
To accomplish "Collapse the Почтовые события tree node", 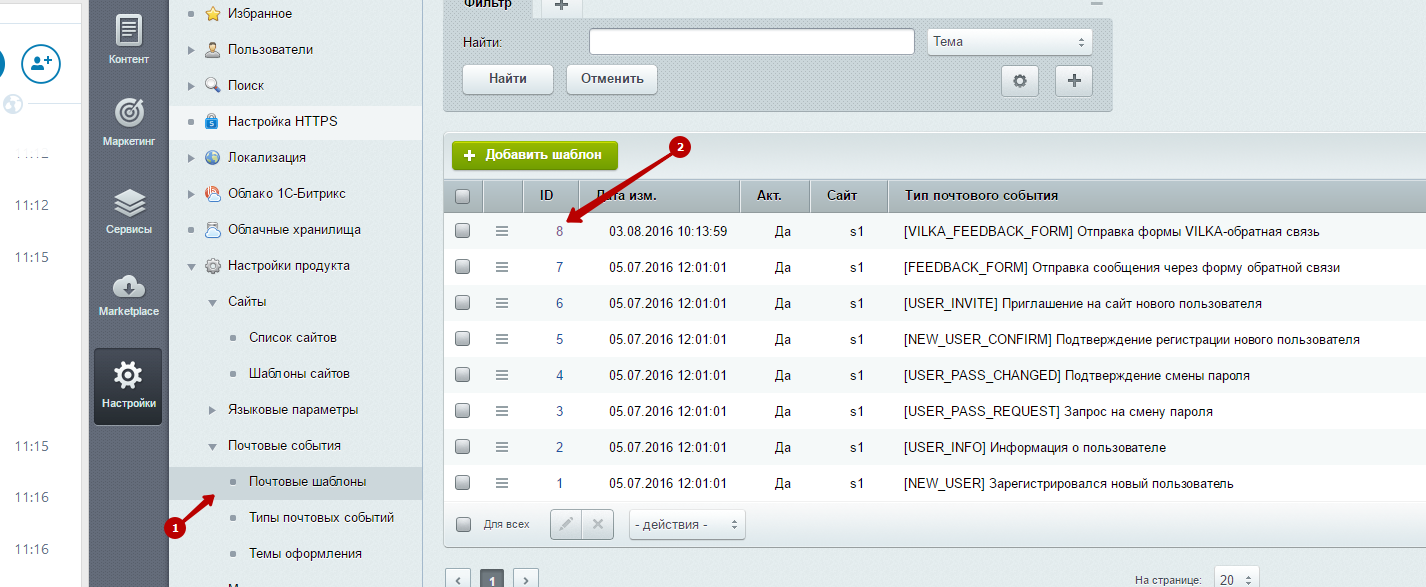I will 212,446.
